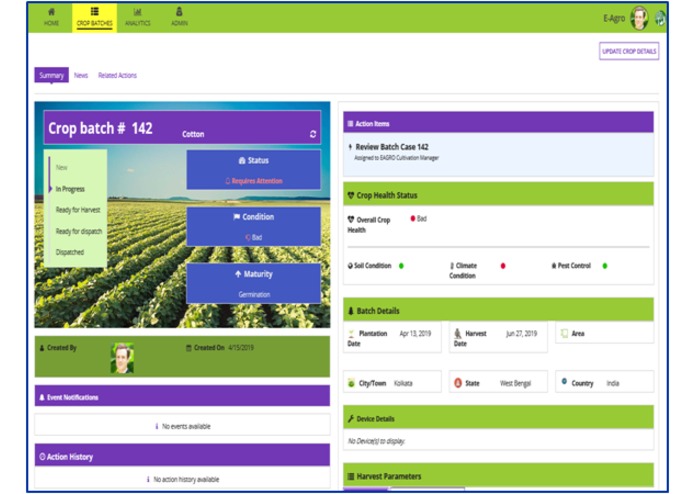Click the Created On calendar icon
This screenshot has width=695, height=494.
(189, 348)
